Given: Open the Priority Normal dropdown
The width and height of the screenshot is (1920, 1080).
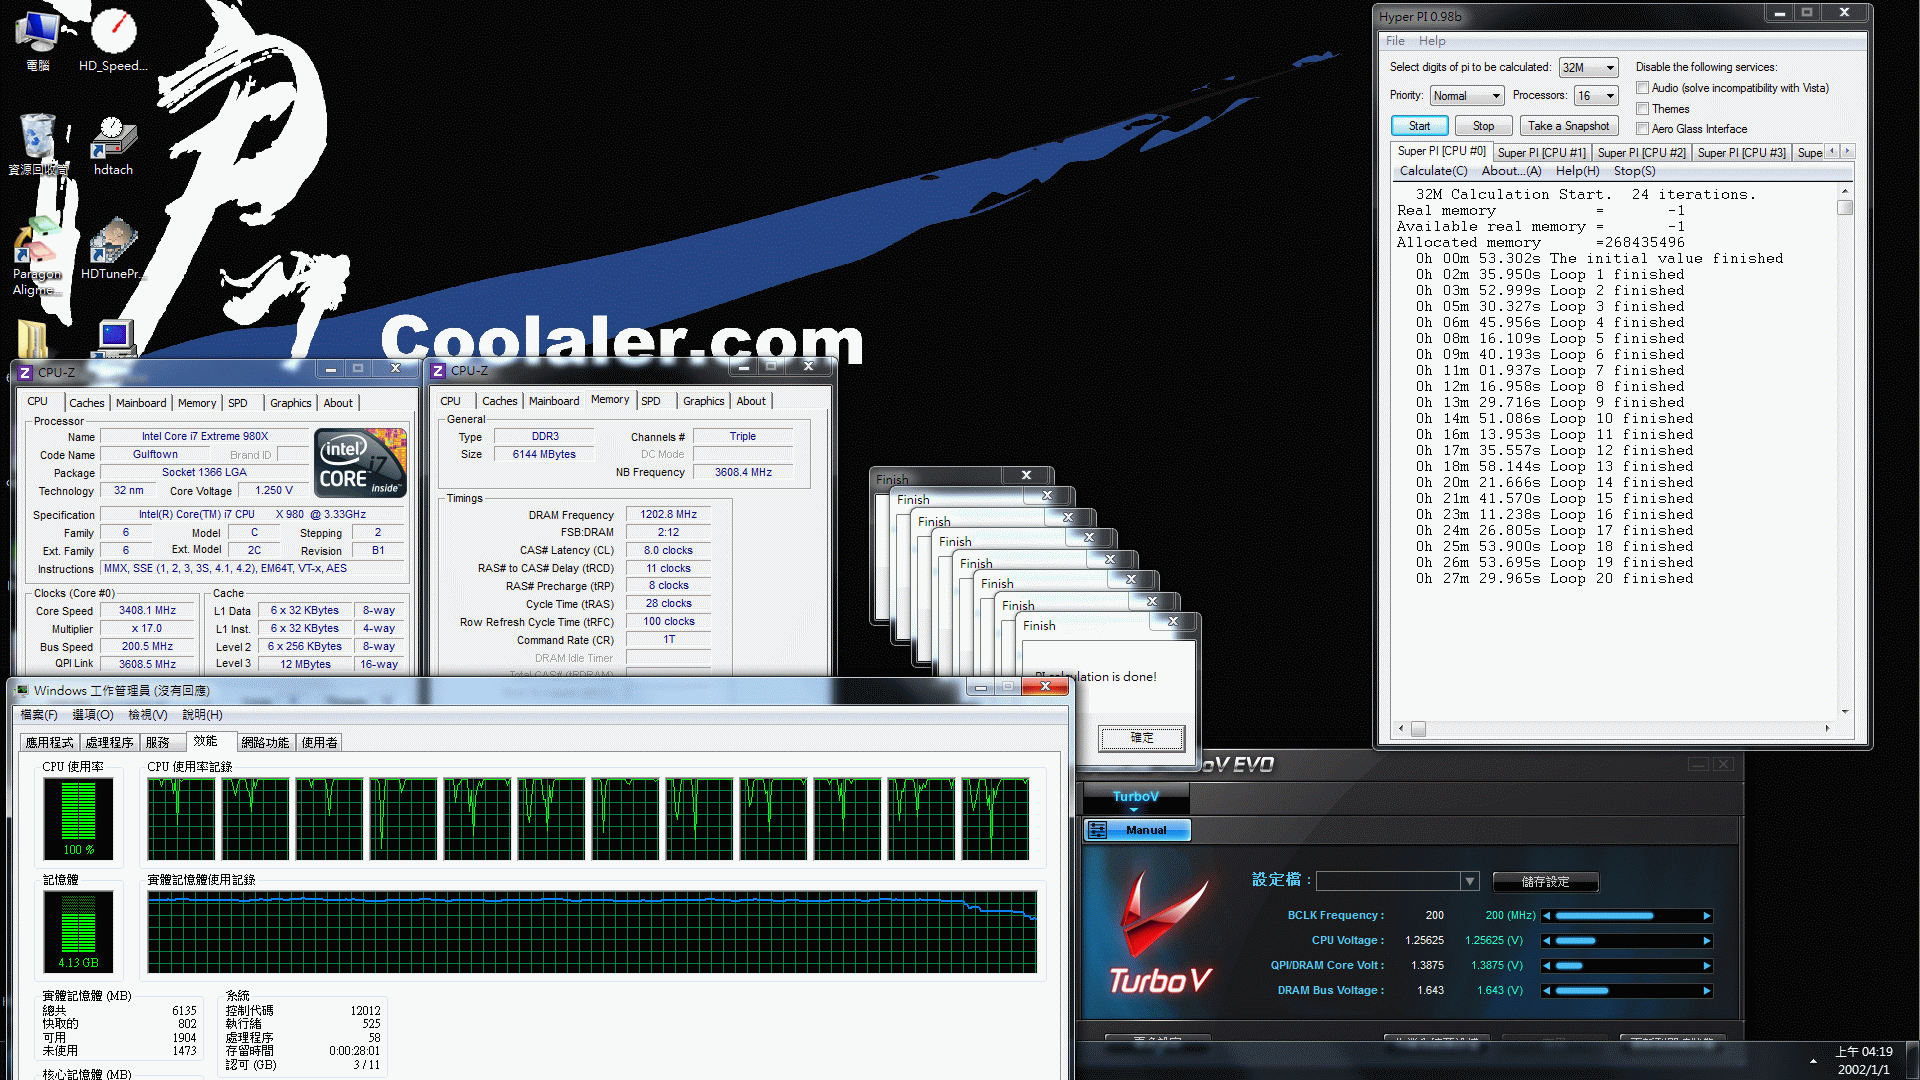Looking at the screenshot, I should coord(1467,96).
